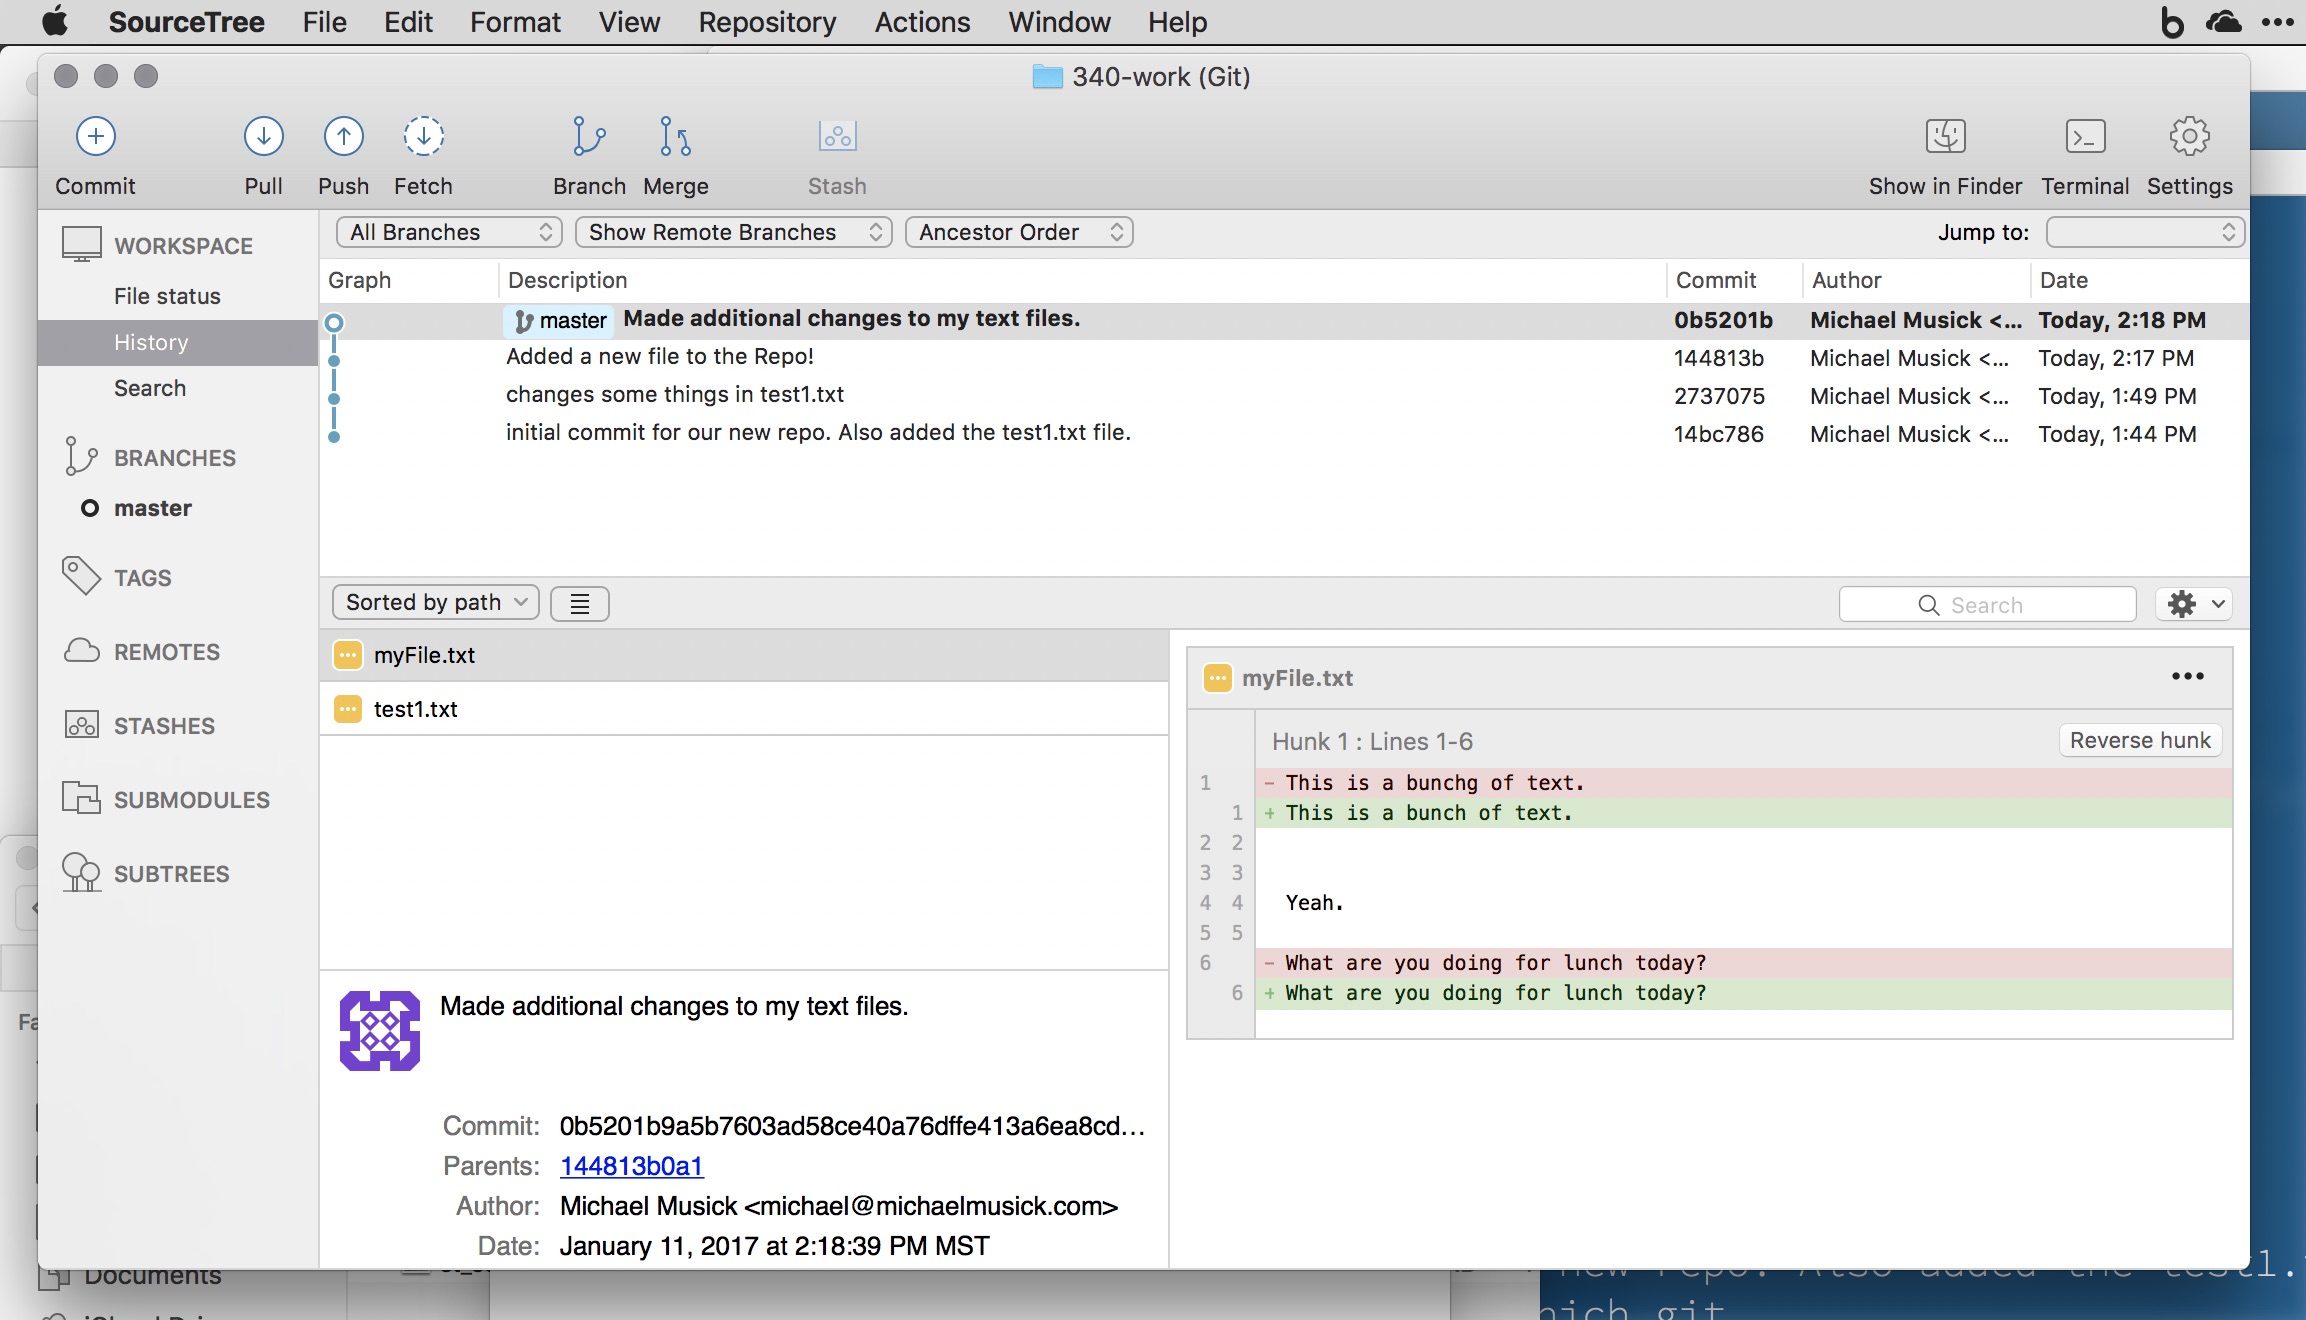Click the Submodules icon in sidebar

[82, 798]
